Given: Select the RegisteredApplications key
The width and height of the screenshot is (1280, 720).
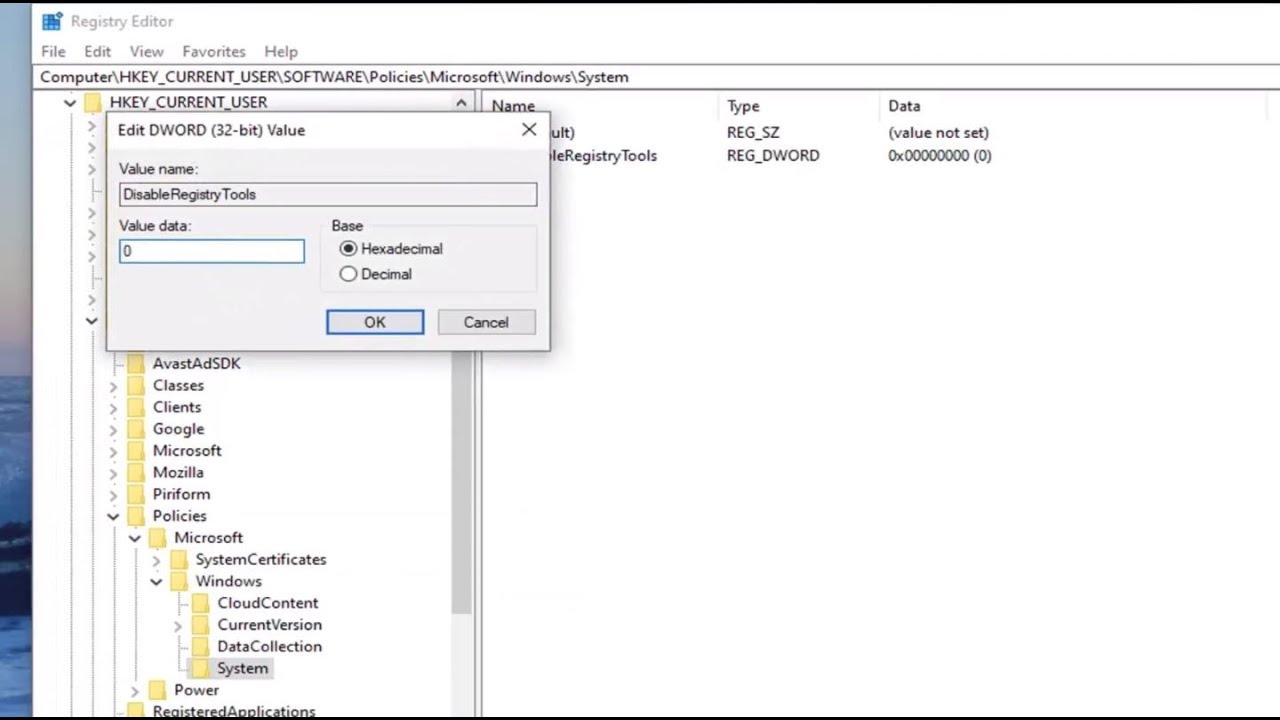Looking at the screenshot, I should click(x=234, y=711).
